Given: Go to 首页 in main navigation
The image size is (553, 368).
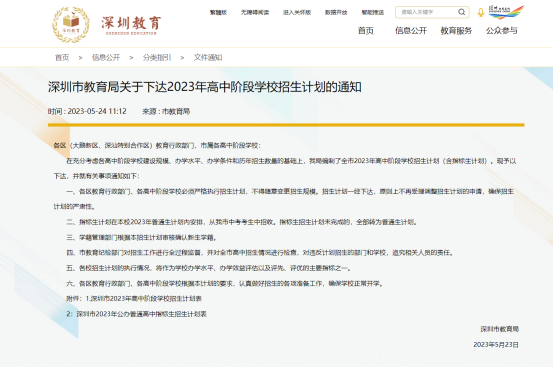Looking at the screenshot, I should [366, 31].
